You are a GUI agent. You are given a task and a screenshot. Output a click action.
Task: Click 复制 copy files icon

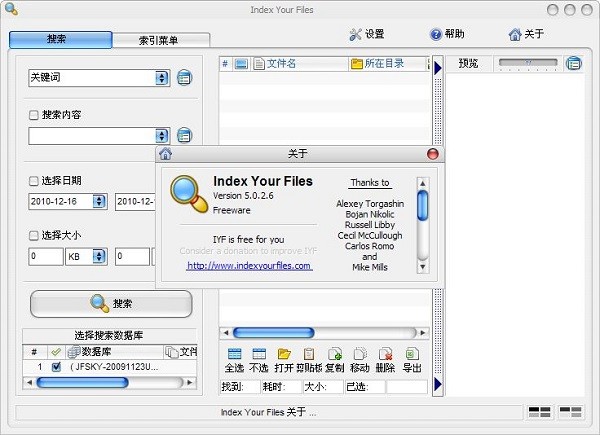tap(335, 354)
